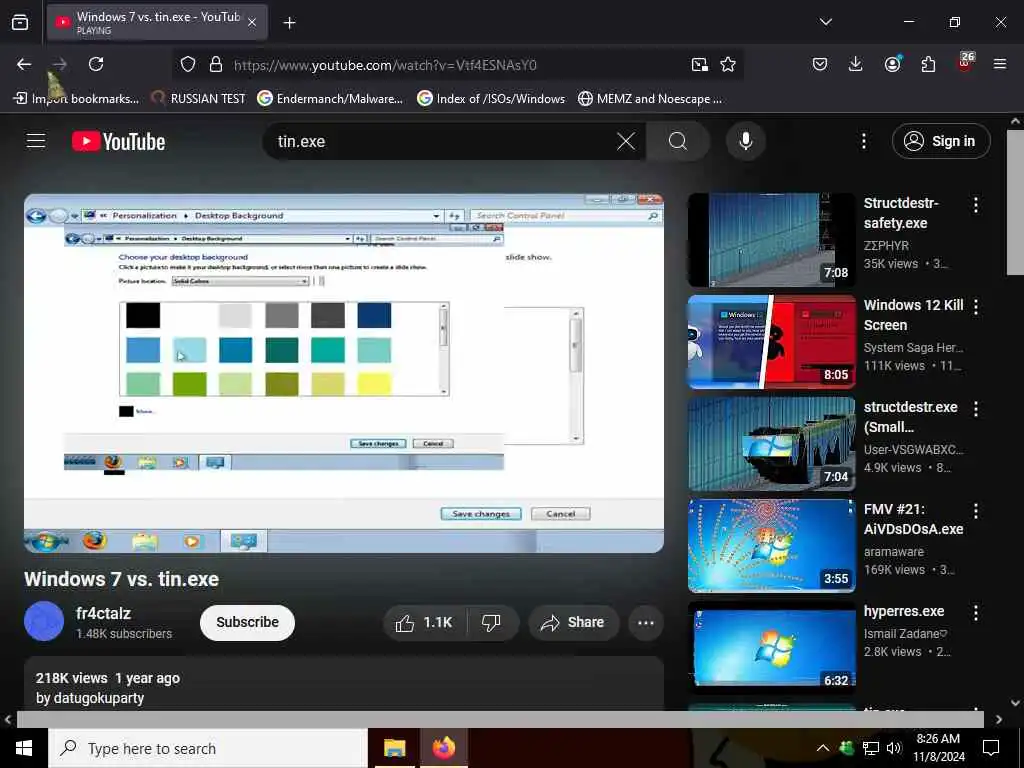The height and width of the screenshot is (768, 1024).
Task: Open FMV #21: AiVDsDOsA.exe video title
Action: (x=913, y=519)
